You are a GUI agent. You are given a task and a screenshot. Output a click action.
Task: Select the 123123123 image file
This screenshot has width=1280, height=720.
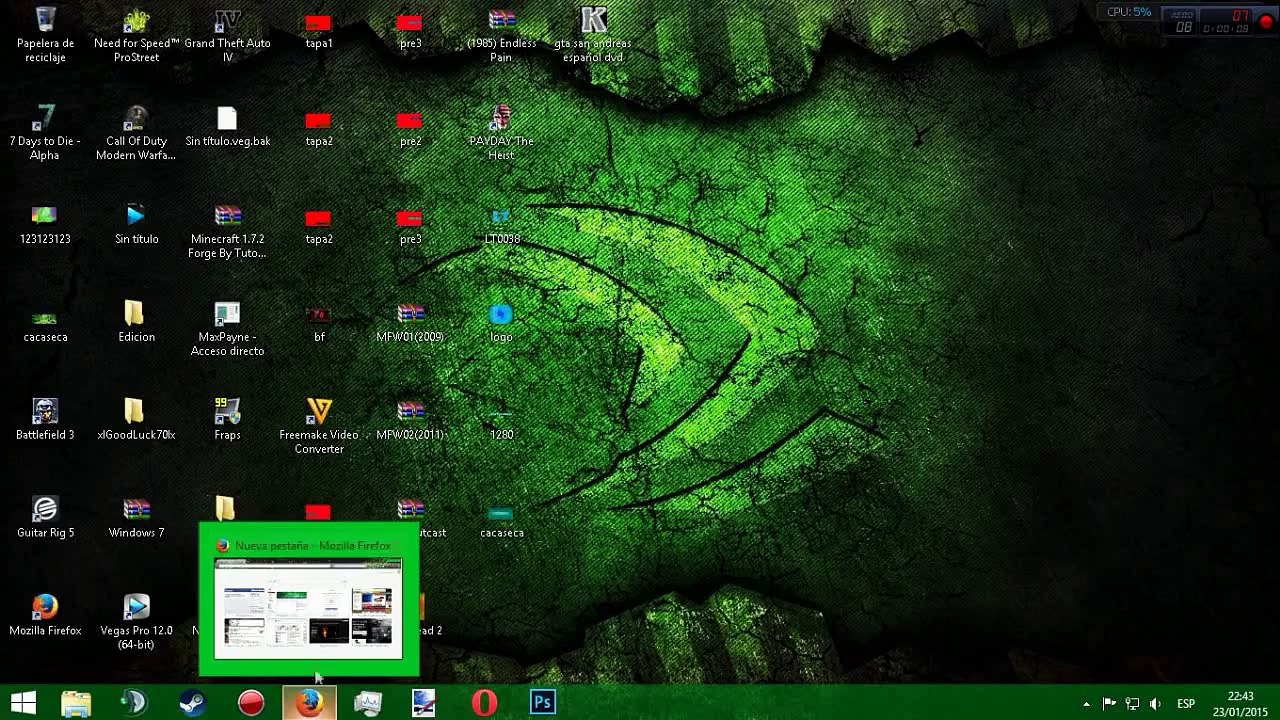pyautogui.click(x=45, y=224)
